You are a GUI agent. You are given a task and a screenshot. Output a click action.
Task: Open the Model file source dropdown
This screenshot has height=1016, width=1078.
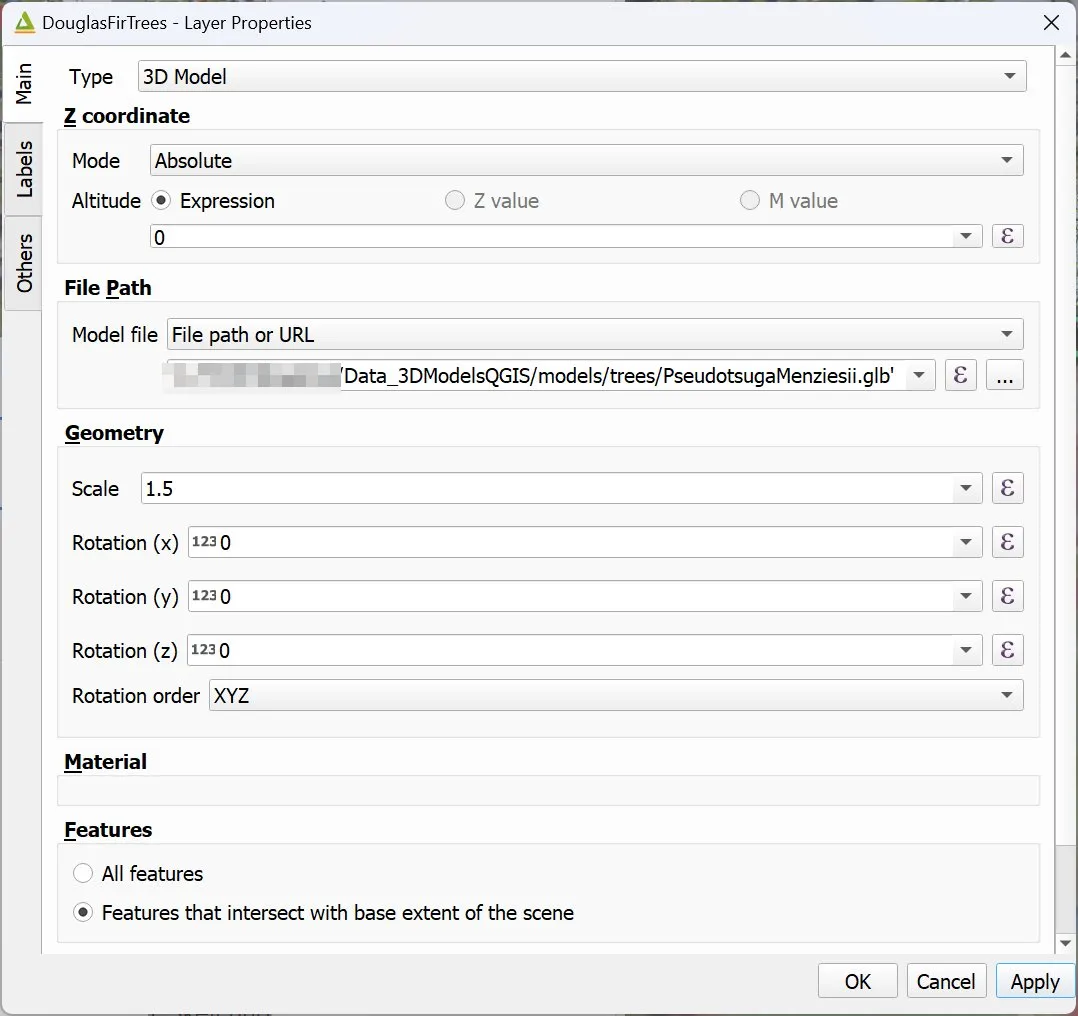tap(595, 335)
